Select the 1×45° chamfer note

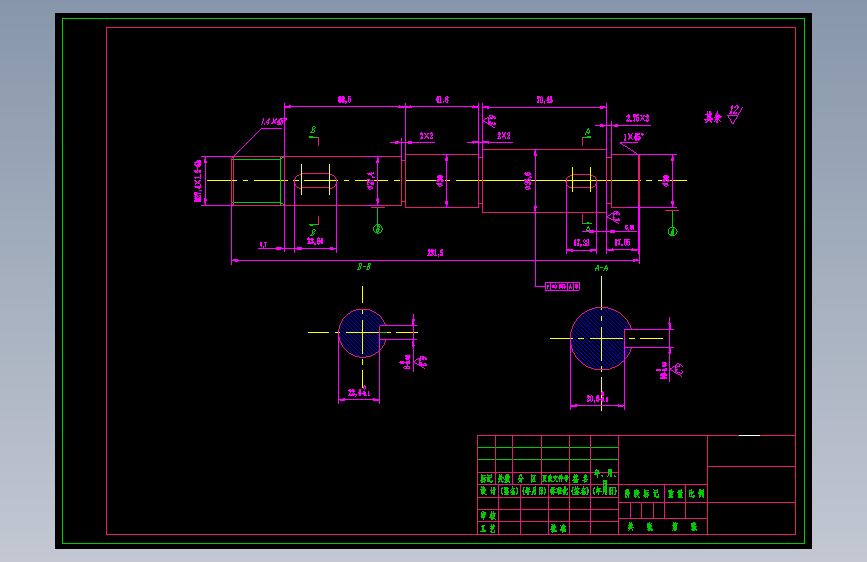(x=634, y=137)
